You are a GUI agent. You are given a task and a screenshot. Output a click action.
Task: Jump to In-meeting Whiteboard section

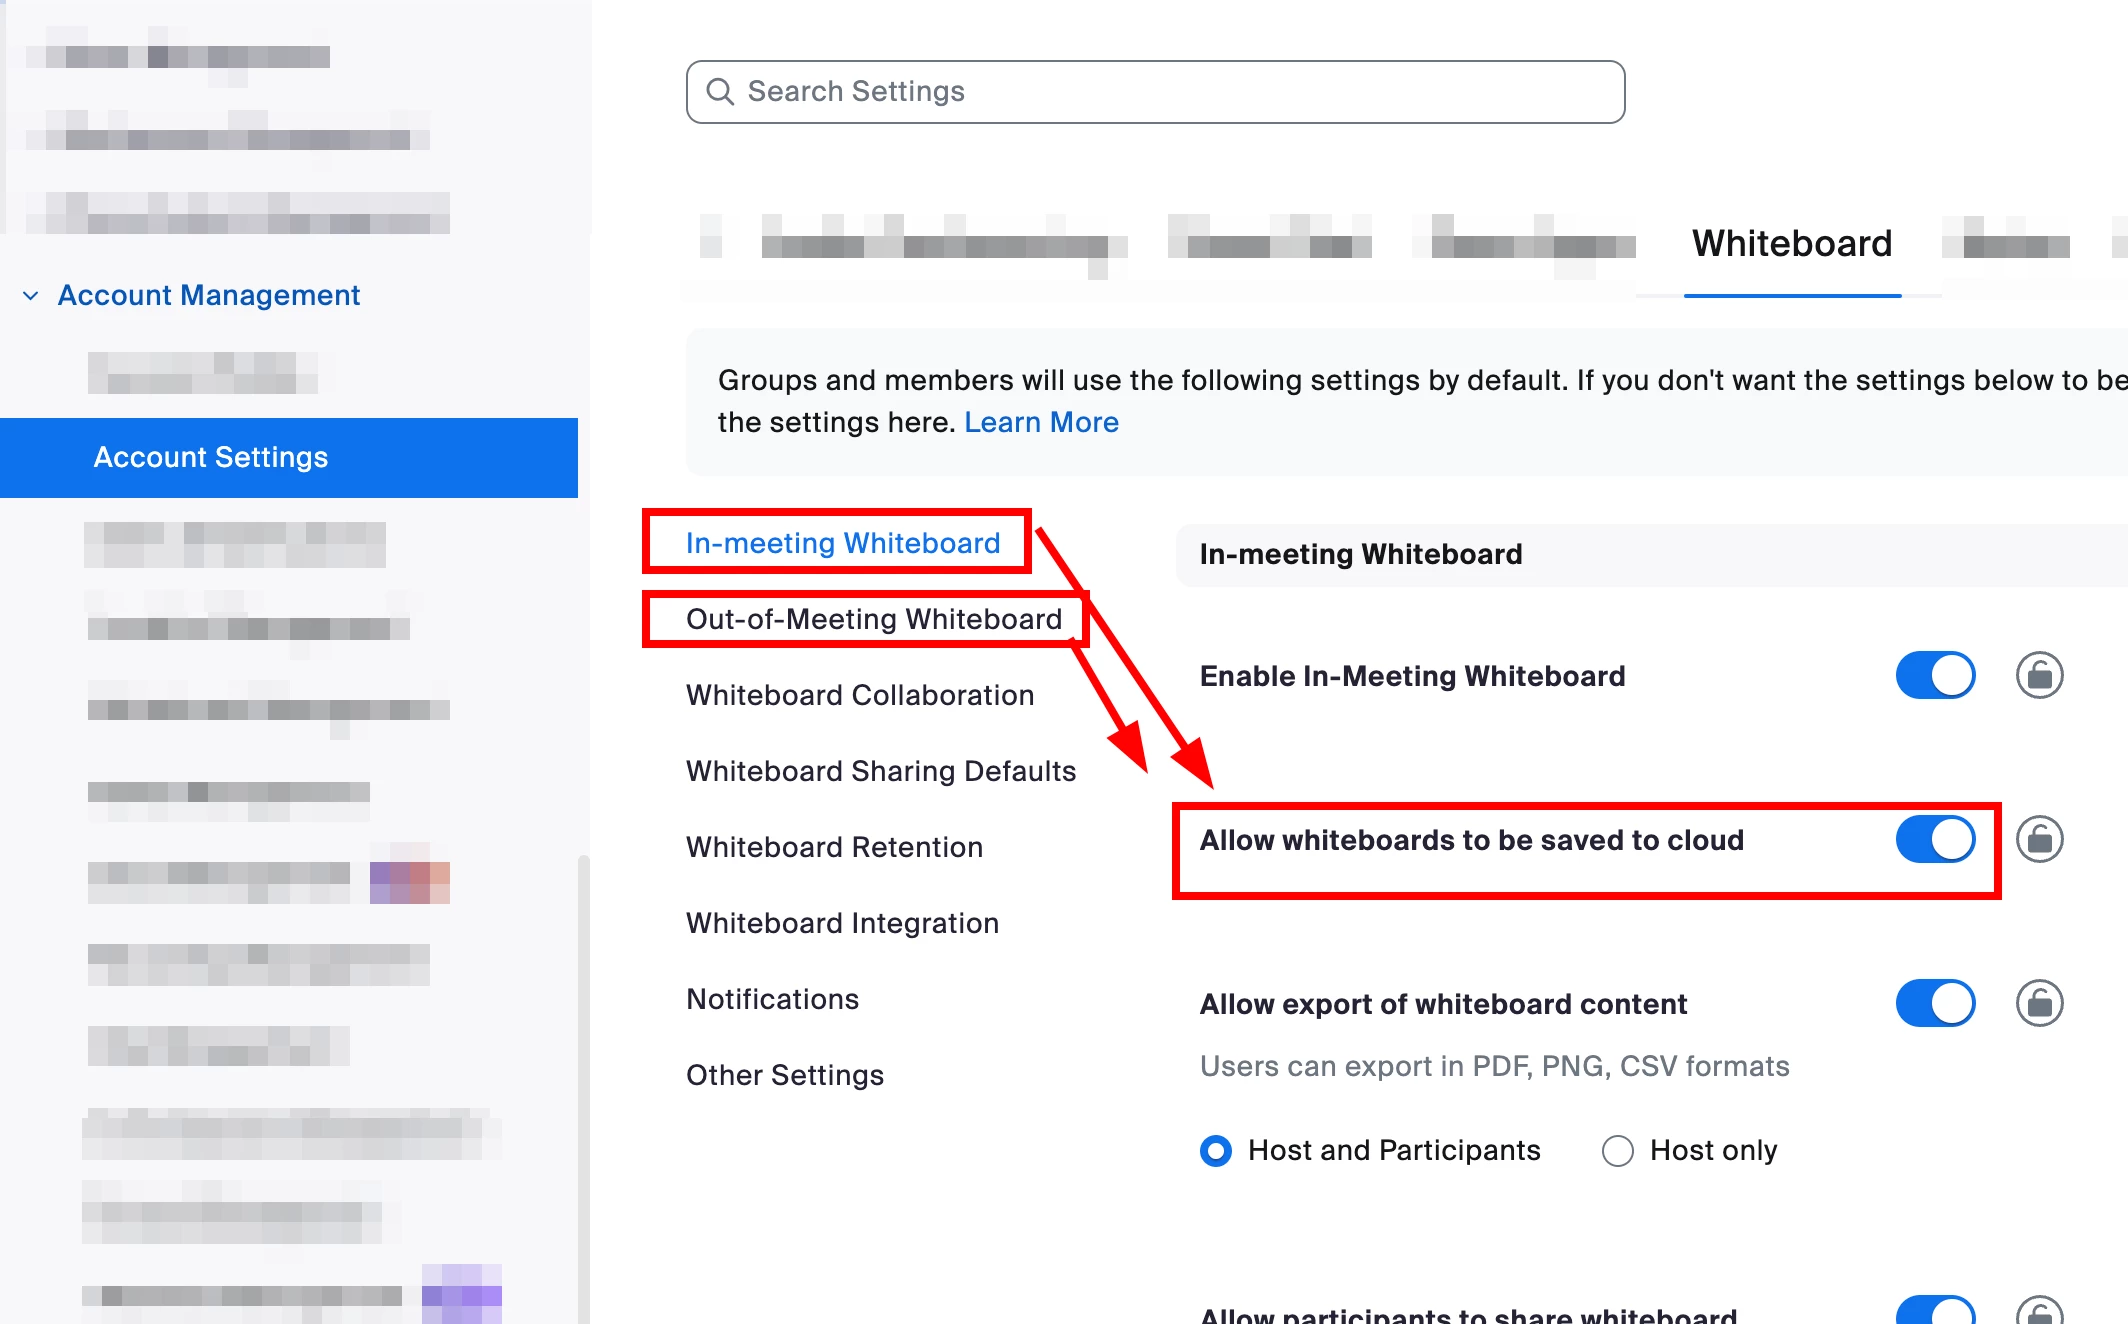click(842, 543)
